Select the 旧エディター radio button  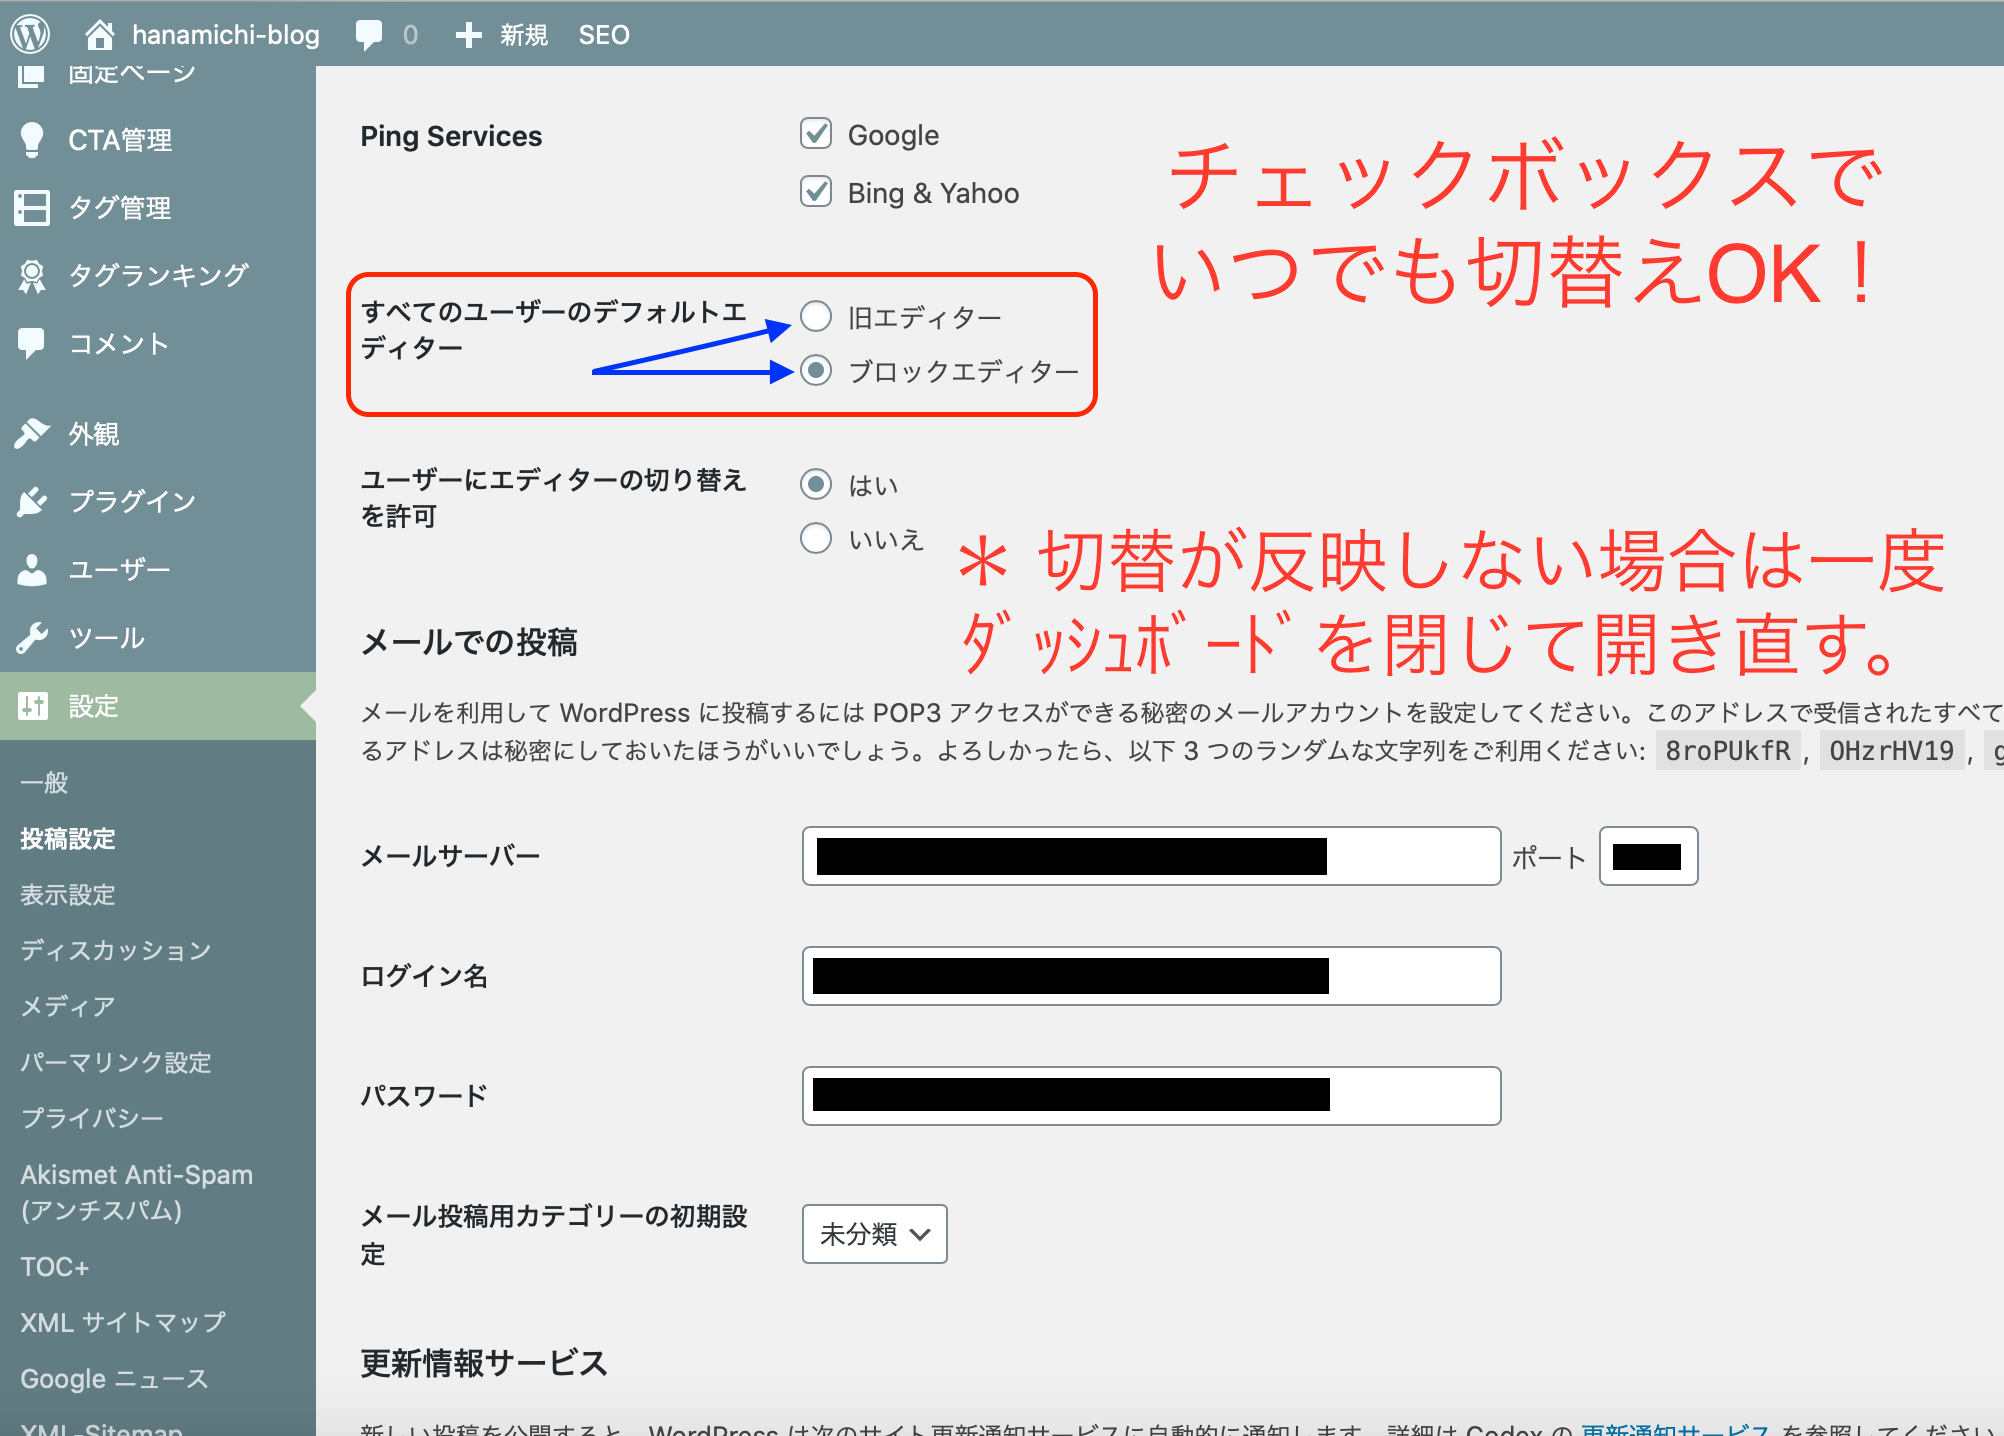816,316
